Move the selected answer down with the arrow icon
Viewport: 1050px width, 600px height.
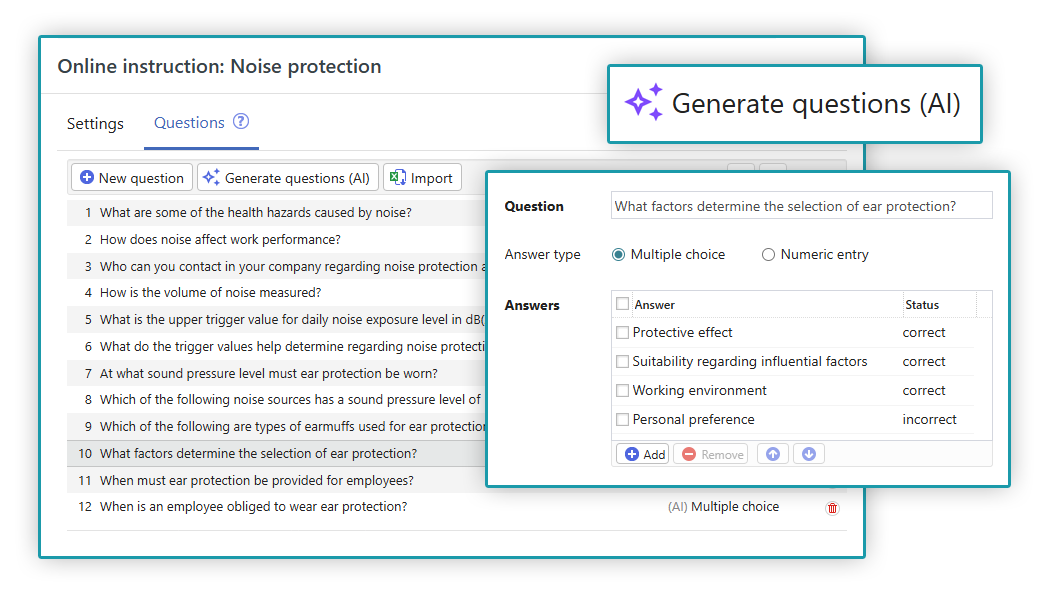pyautogui.click(x=809, y=453)
